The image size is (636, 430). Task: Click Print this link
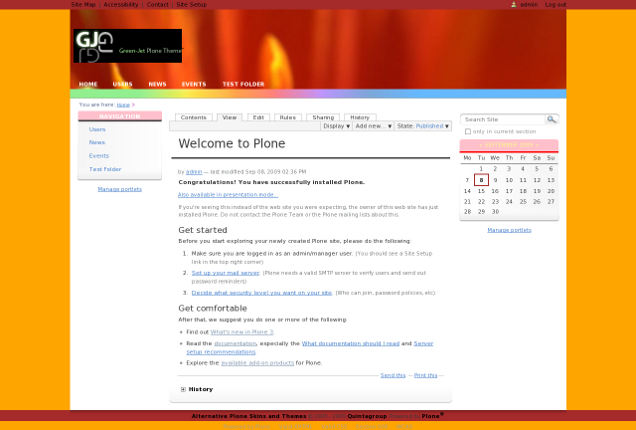(x=425, y=375)
